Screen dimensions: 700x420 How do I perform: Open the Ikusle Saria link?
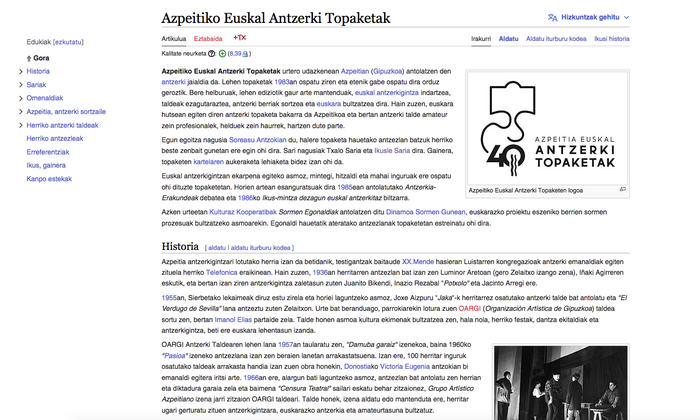[x=392, y=150]
